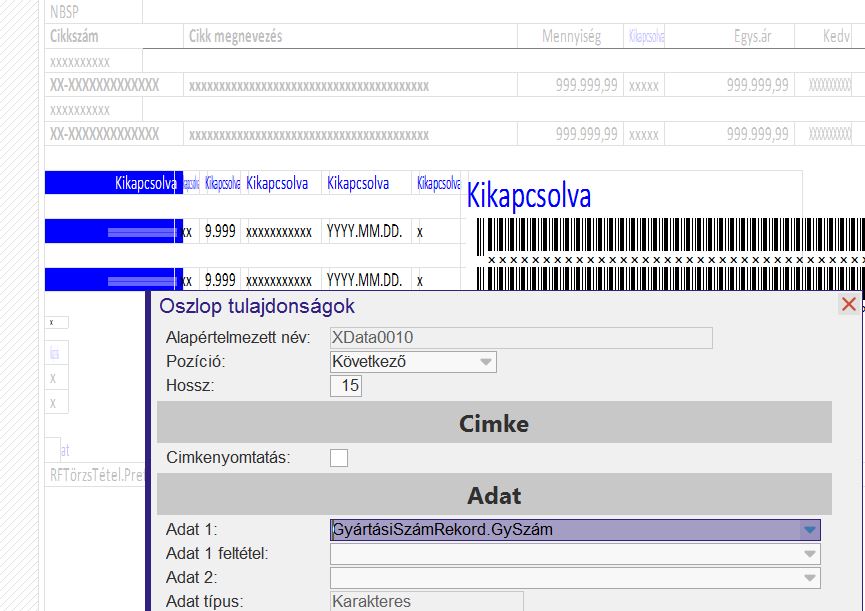
Task: Click the RFTörzsTétel.Pre field in report
Action: (95, 474)
